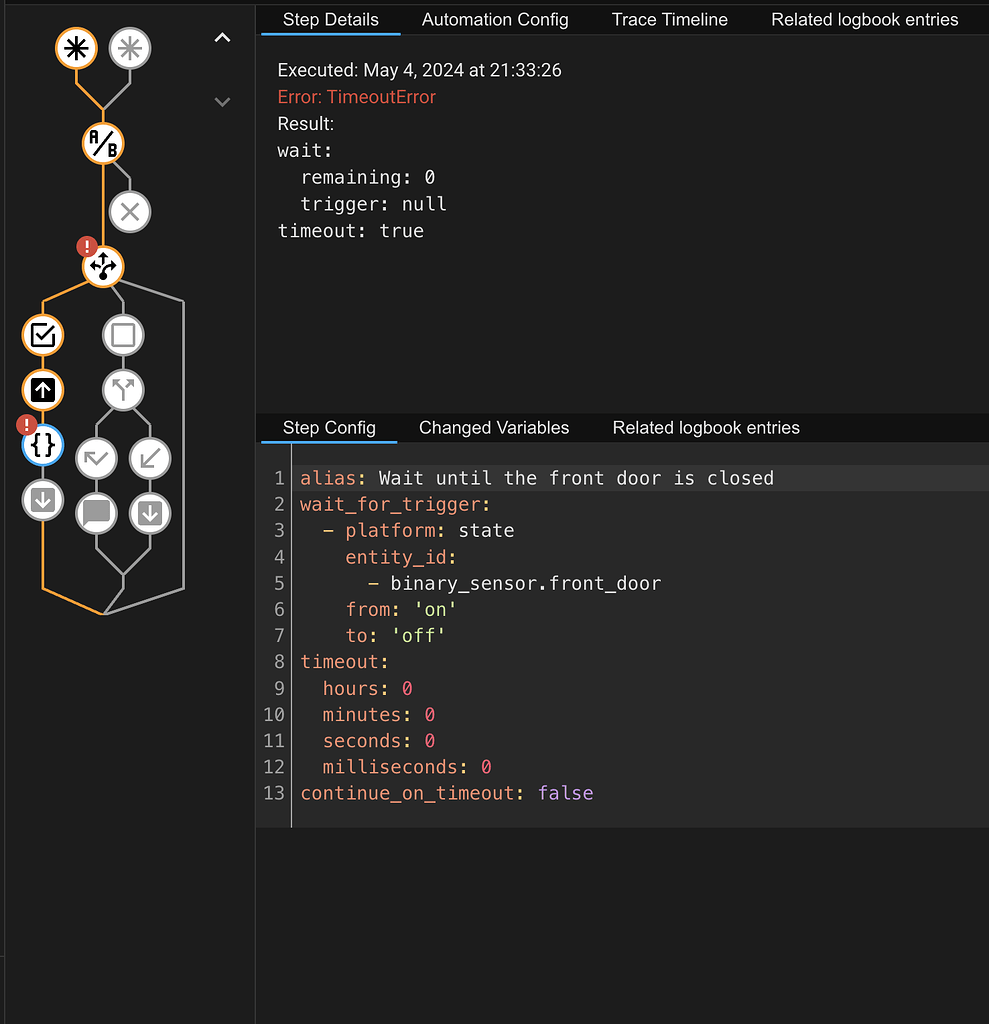The width and height of the screenshot is (989, 1024).
Task: Click the black upward-arrow action node
Action: (43, 390)
